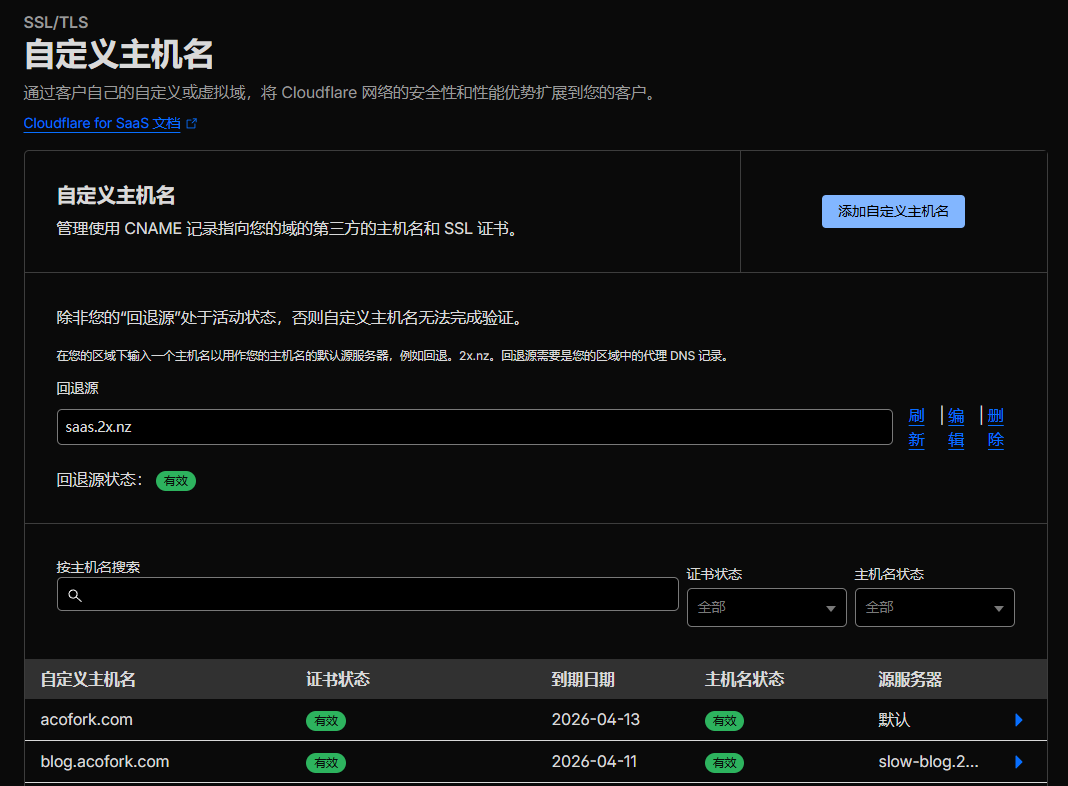Click the 刷新 link for the fallback origin

click(916, 428)
